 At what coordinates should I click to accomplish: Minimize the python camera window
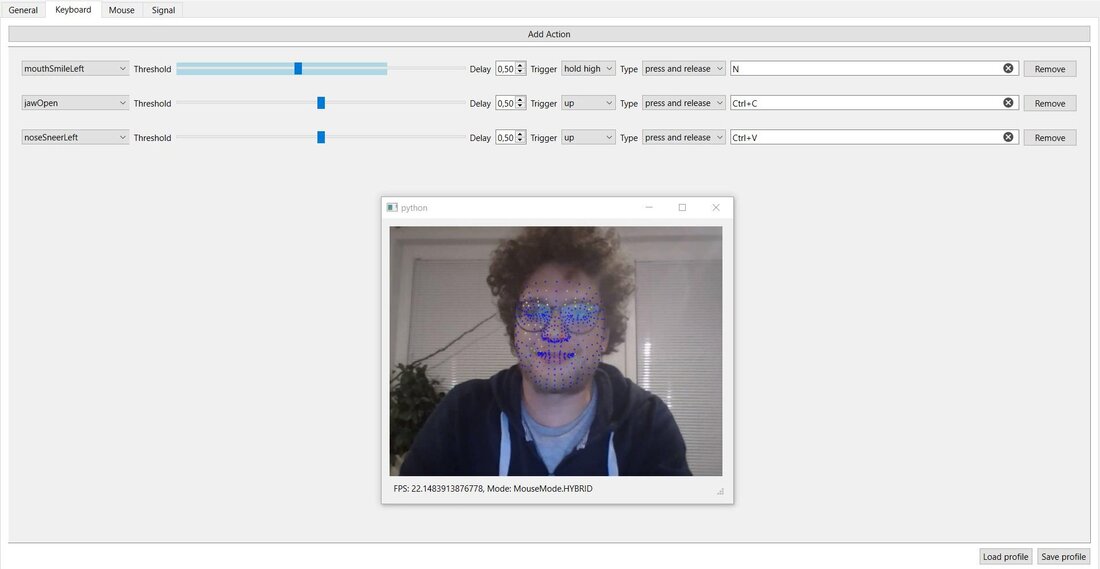(649, 207)
